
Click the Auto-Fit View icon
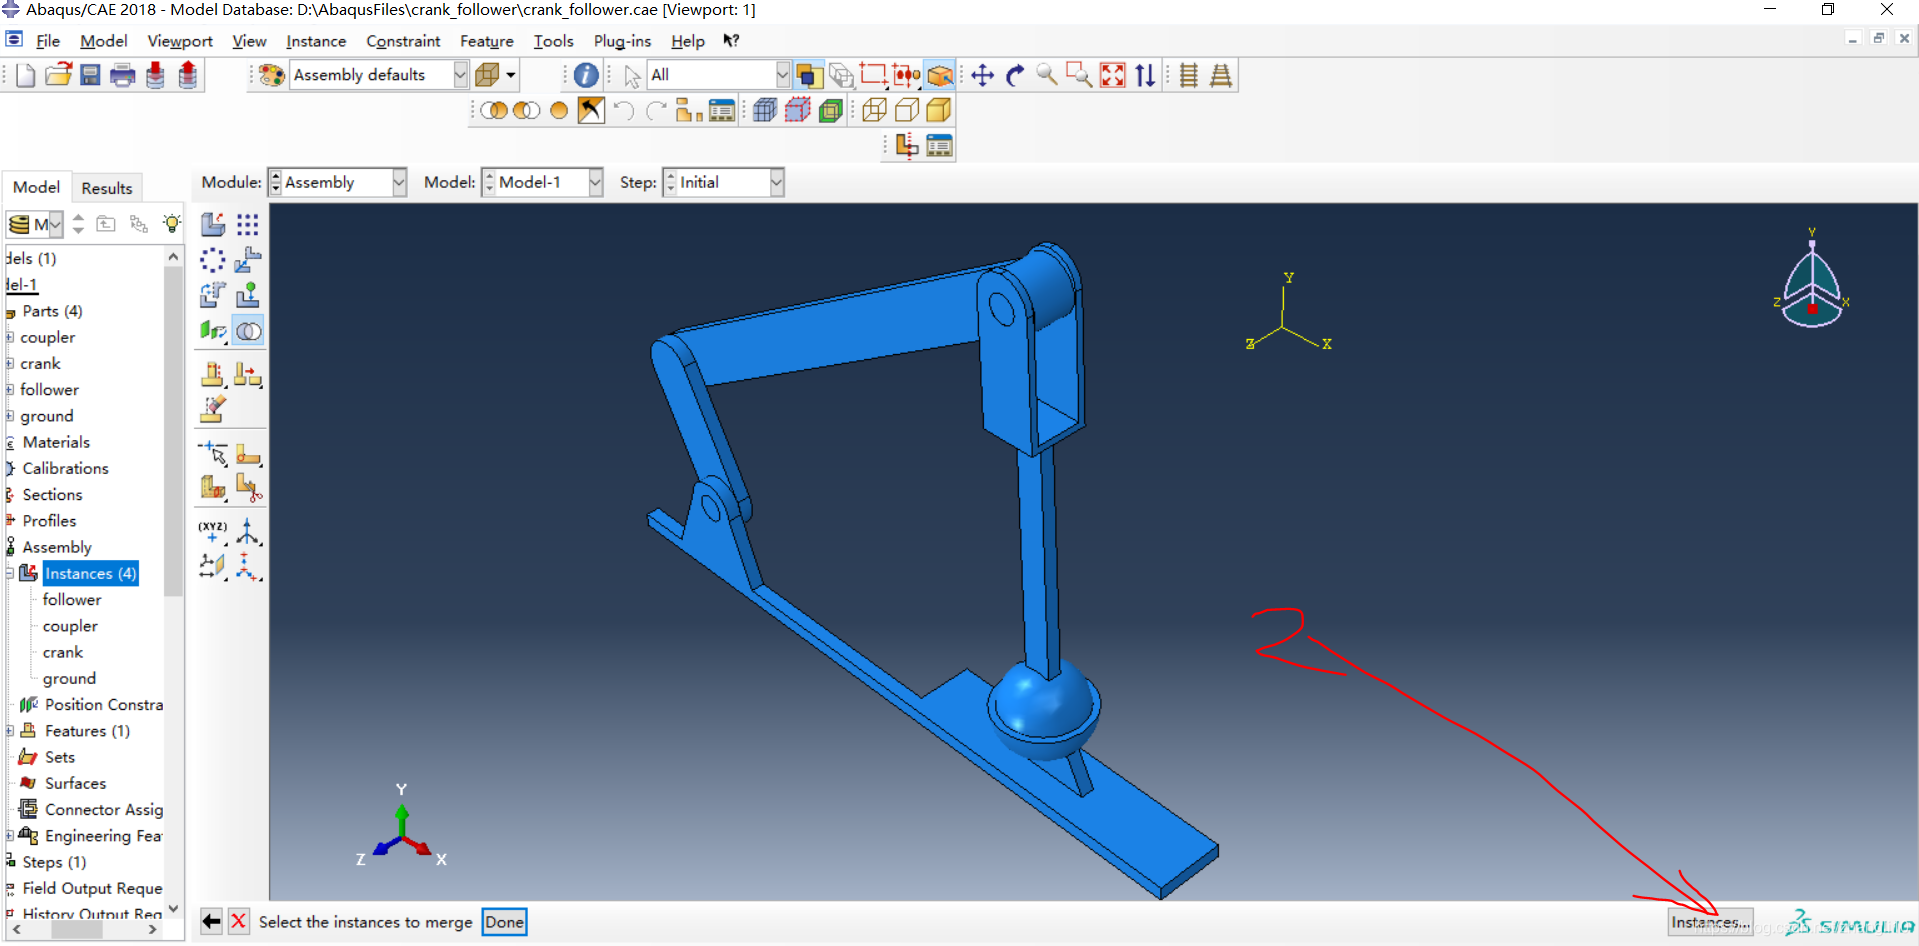point(1112,76)
